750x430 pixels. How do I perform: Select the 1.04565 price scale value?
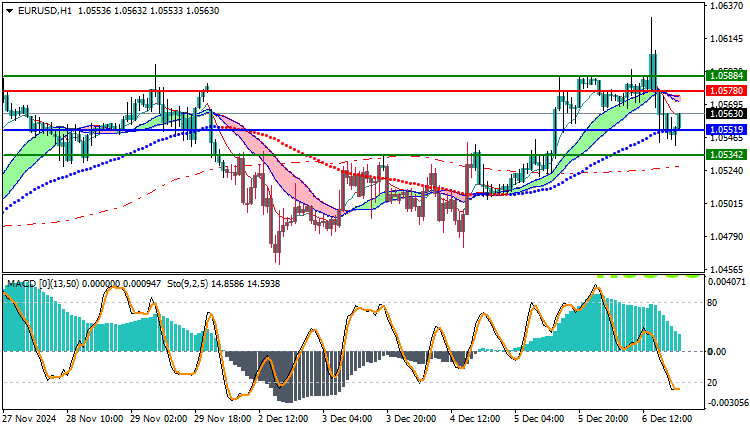tap(727, 270)
